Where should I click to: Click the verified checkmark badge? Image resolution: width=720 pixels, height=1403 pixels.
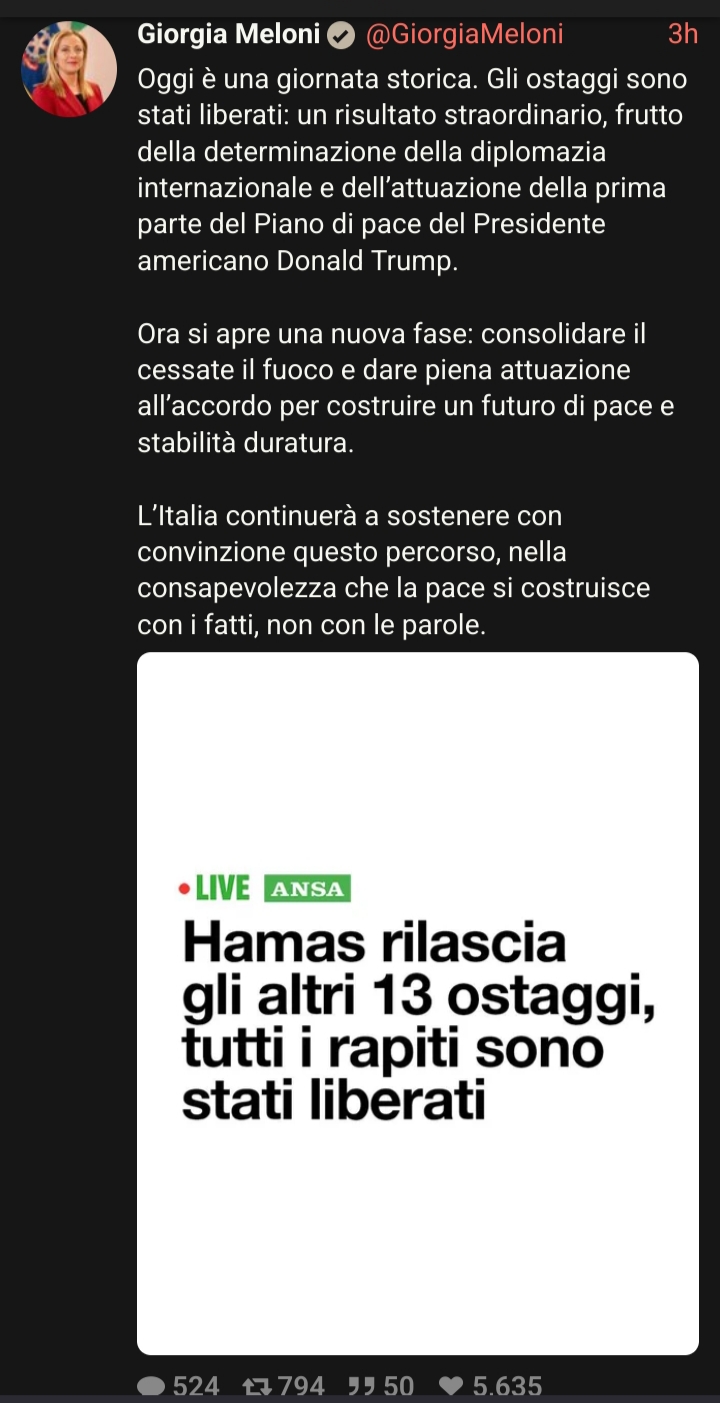(341, 35)
